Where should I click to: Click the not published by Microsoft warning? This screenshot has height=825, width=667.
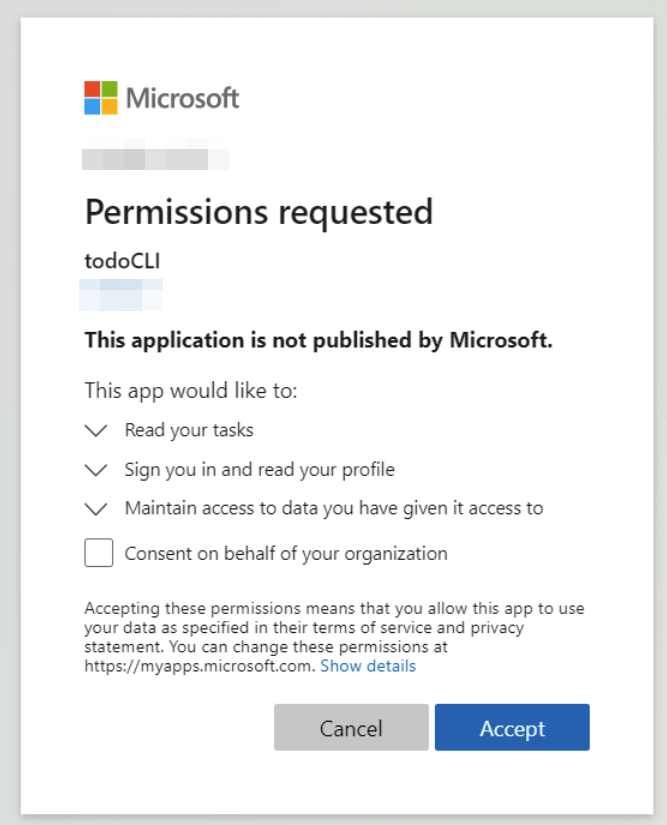tap(319, 340)
